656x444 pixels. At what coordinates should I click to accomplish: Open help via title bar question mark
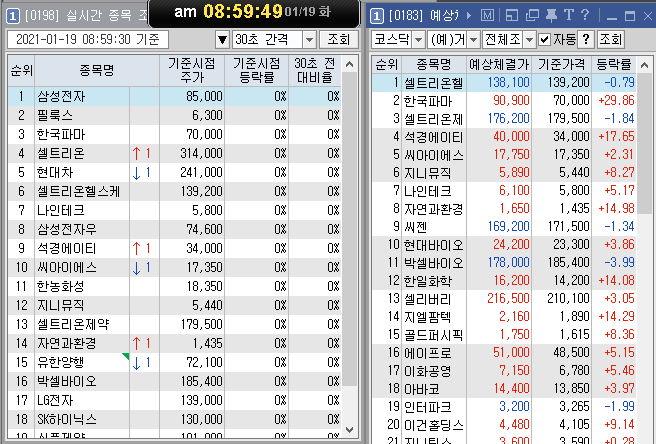click(585, 15)
